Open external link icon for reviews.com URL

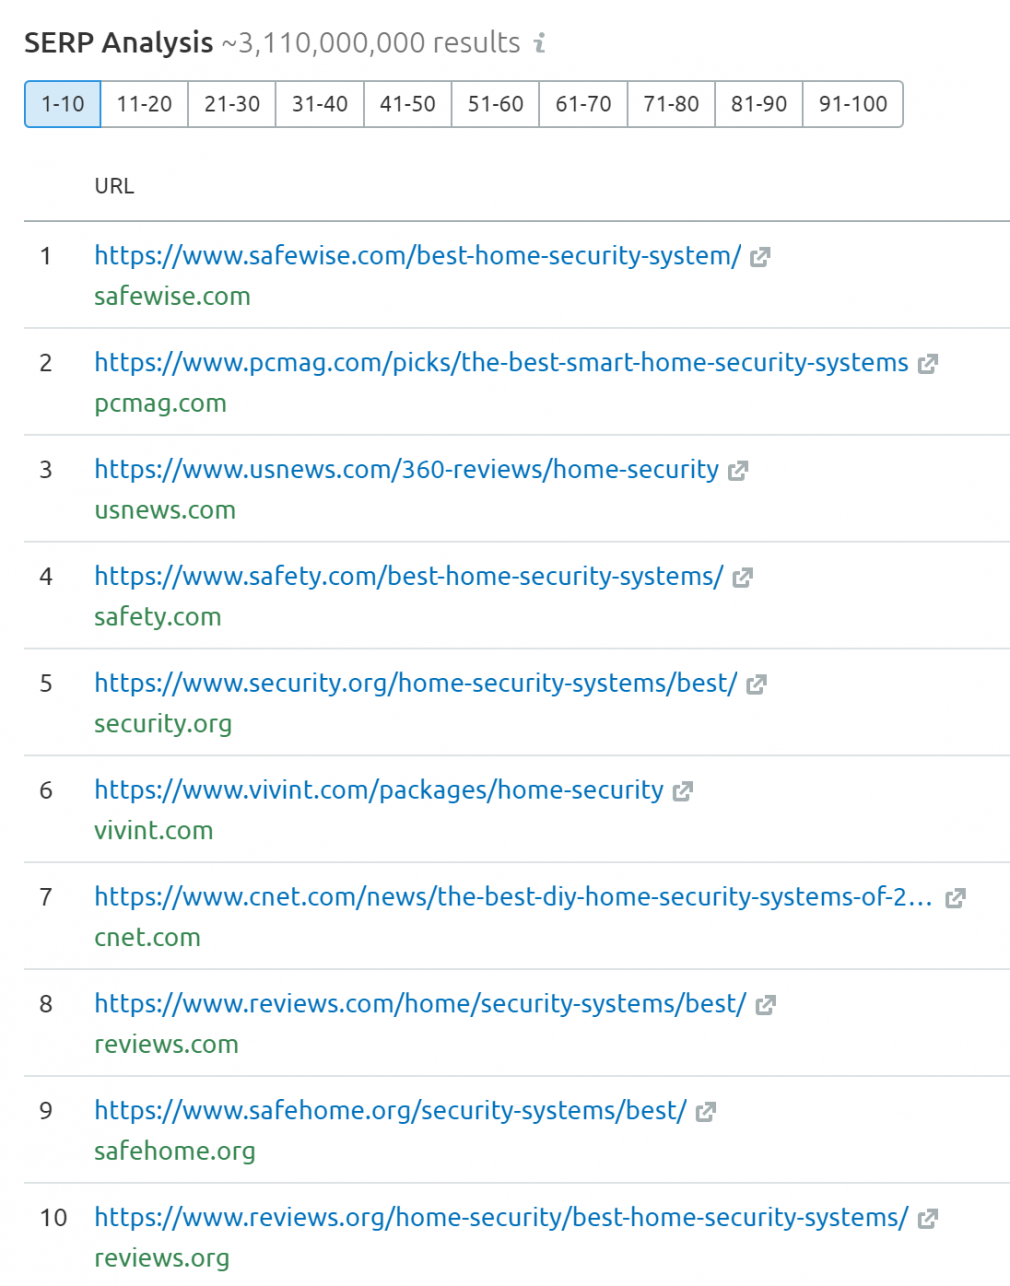(x=765, y=1006)
